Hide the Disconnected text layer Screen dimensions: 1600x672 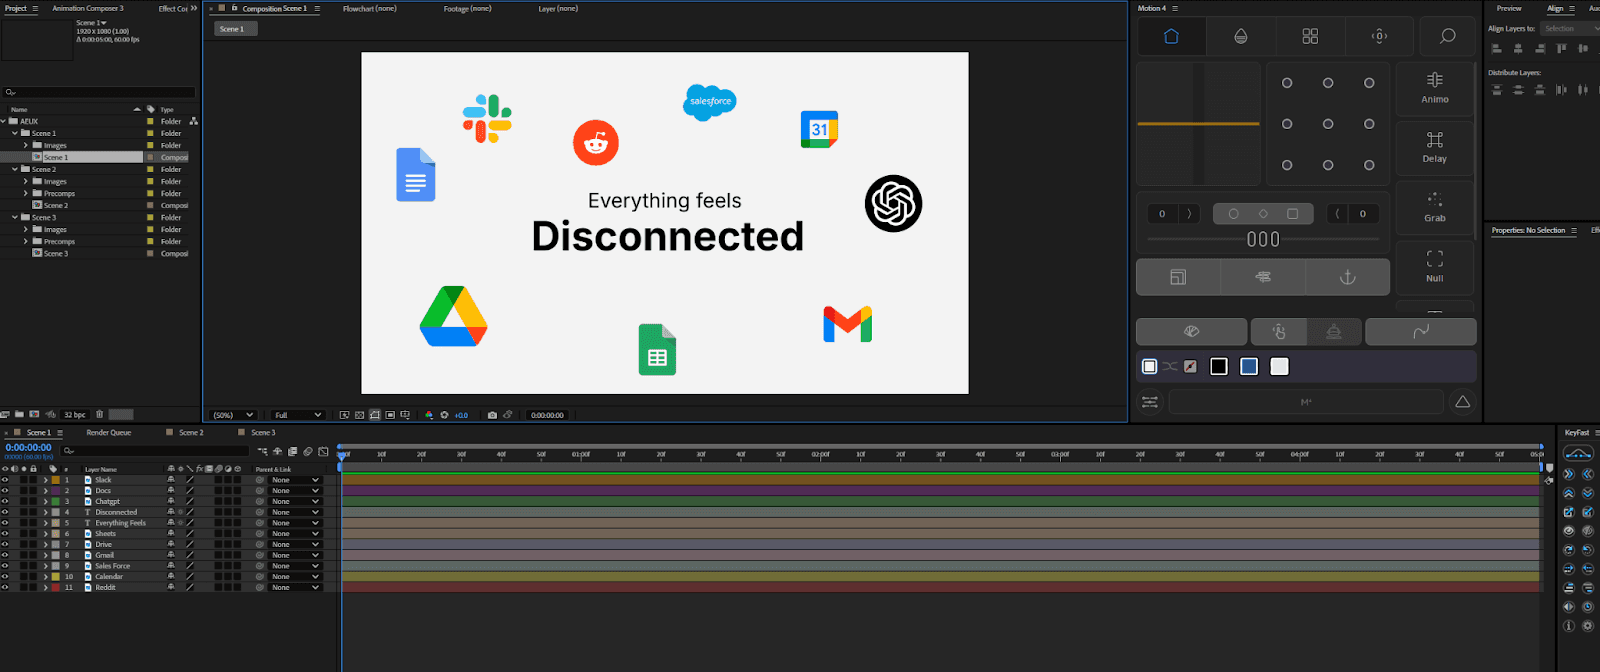5,512
